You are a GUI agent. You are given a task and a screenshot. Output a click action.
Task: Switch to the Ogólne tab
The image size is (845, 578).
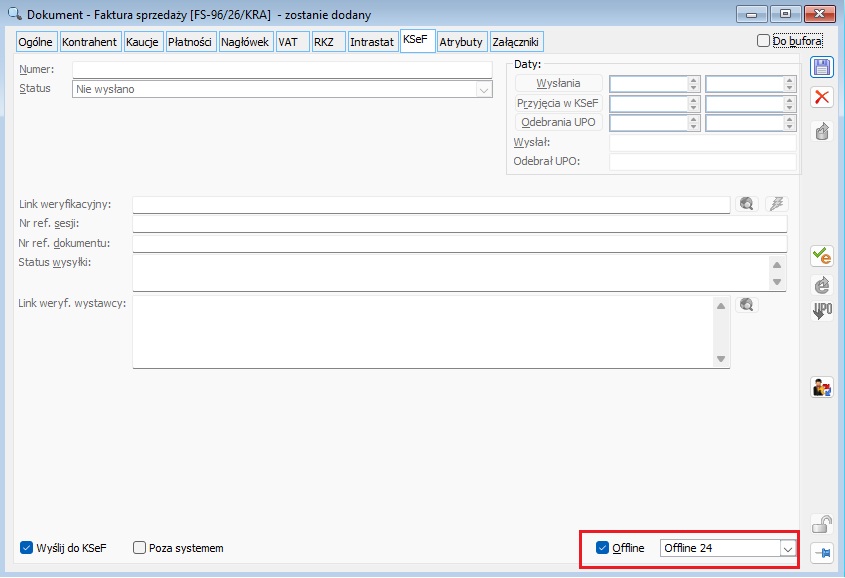click(37, 42)
